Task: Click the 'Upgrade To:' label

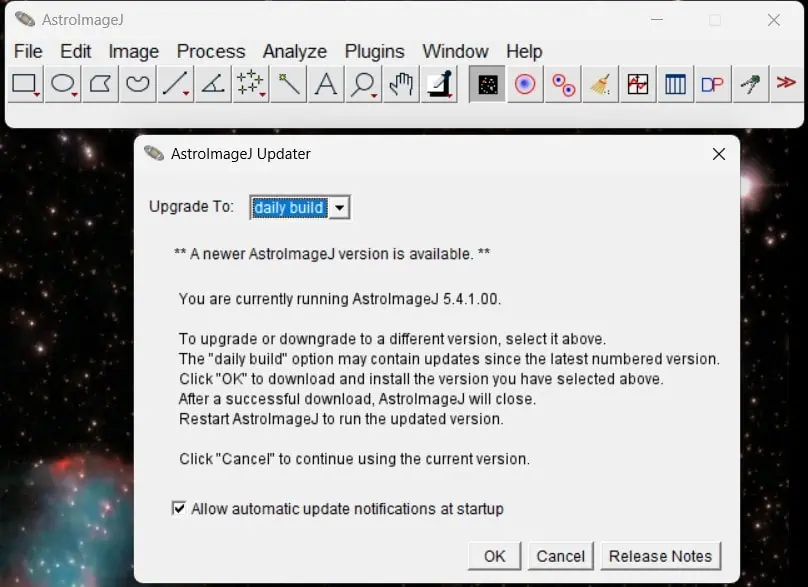Action: pos(191,207)
